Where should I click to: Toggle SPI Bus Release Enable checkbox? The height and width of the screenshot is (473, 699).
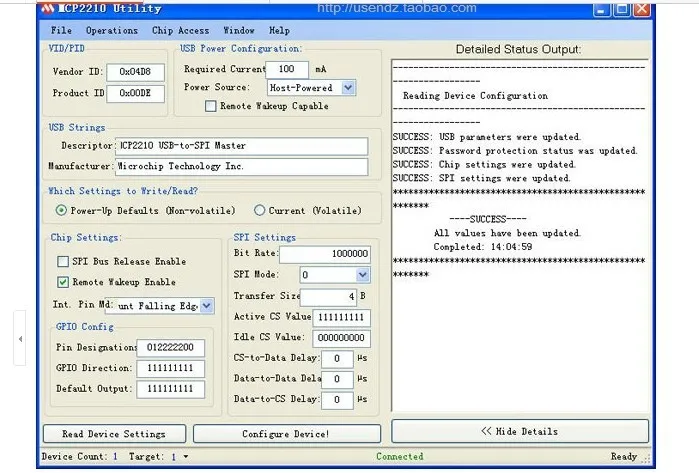(x=63, y=261)
